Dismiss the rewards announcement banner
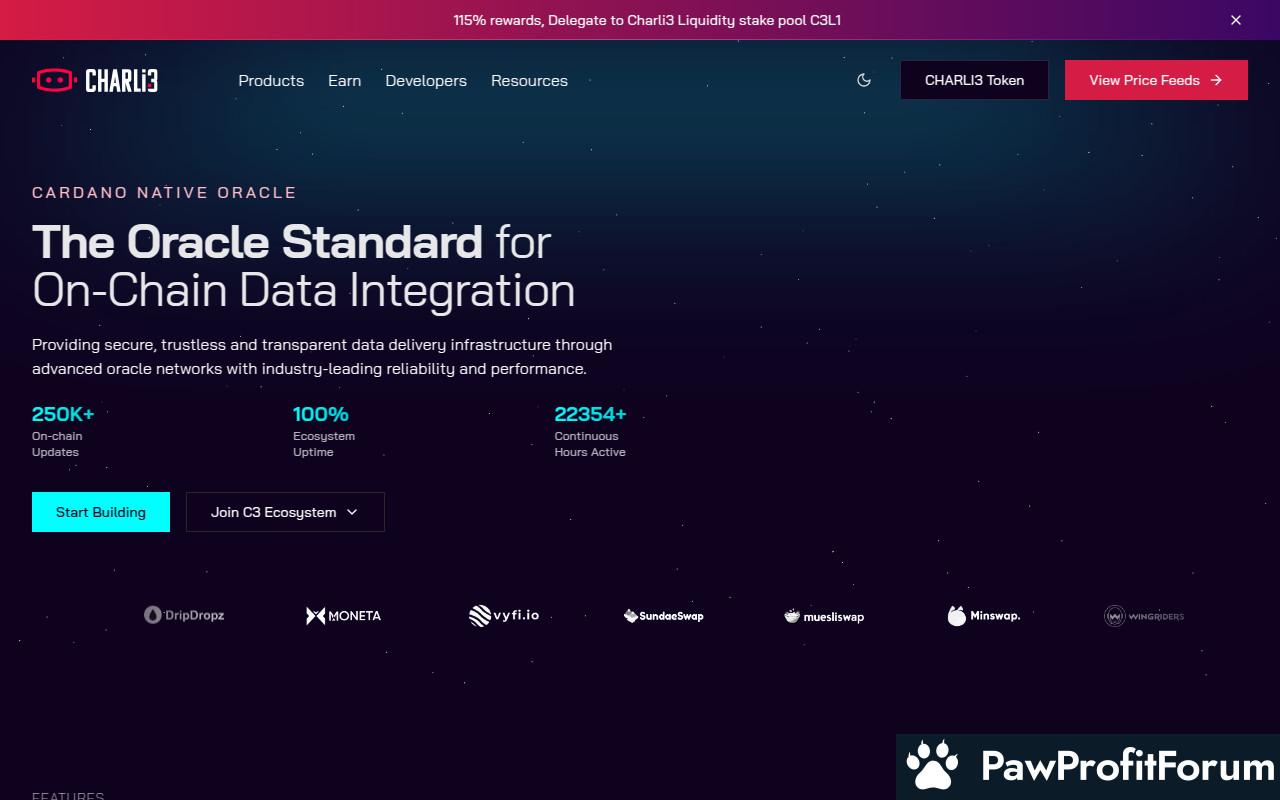This screenshot has width=1280, height=800. tap(1236, 20)
